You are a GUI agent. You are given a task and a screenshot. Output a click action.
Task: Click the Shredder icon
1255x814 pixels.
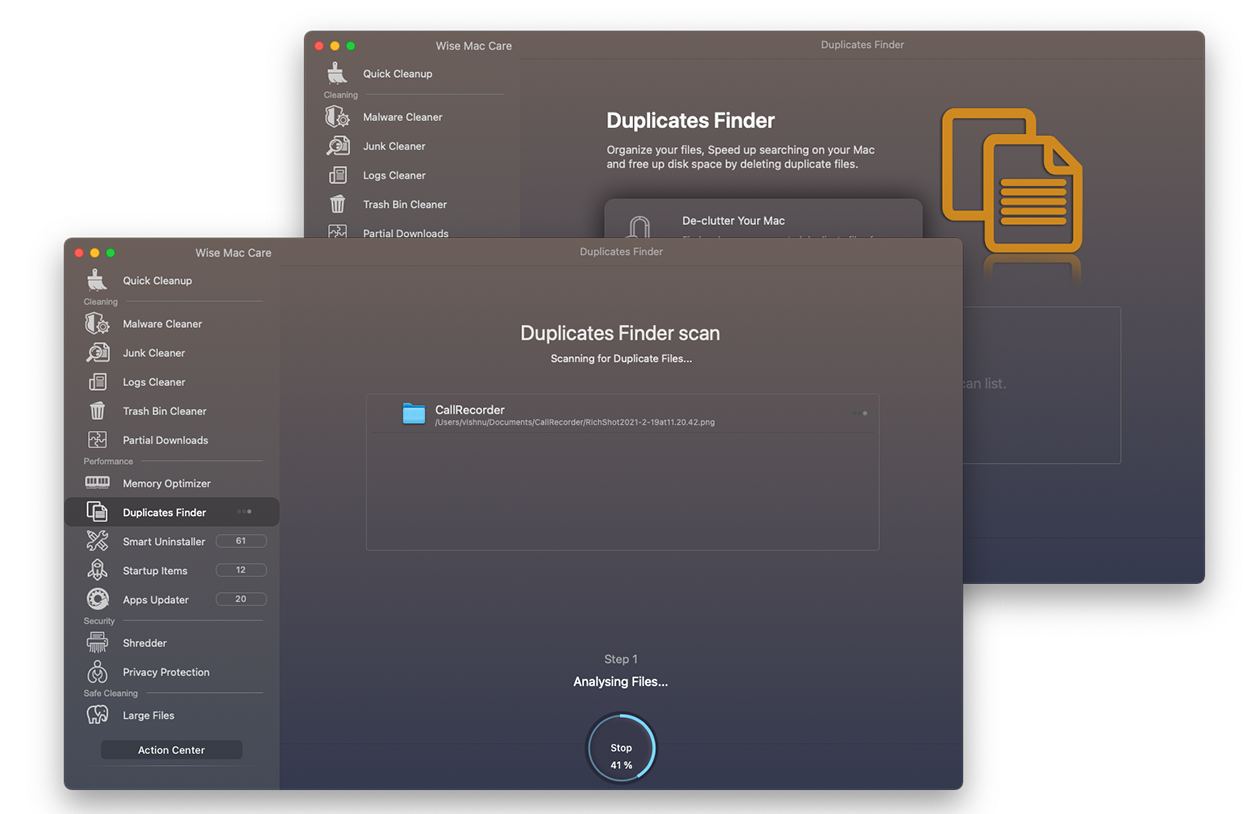tap(97, 643)
